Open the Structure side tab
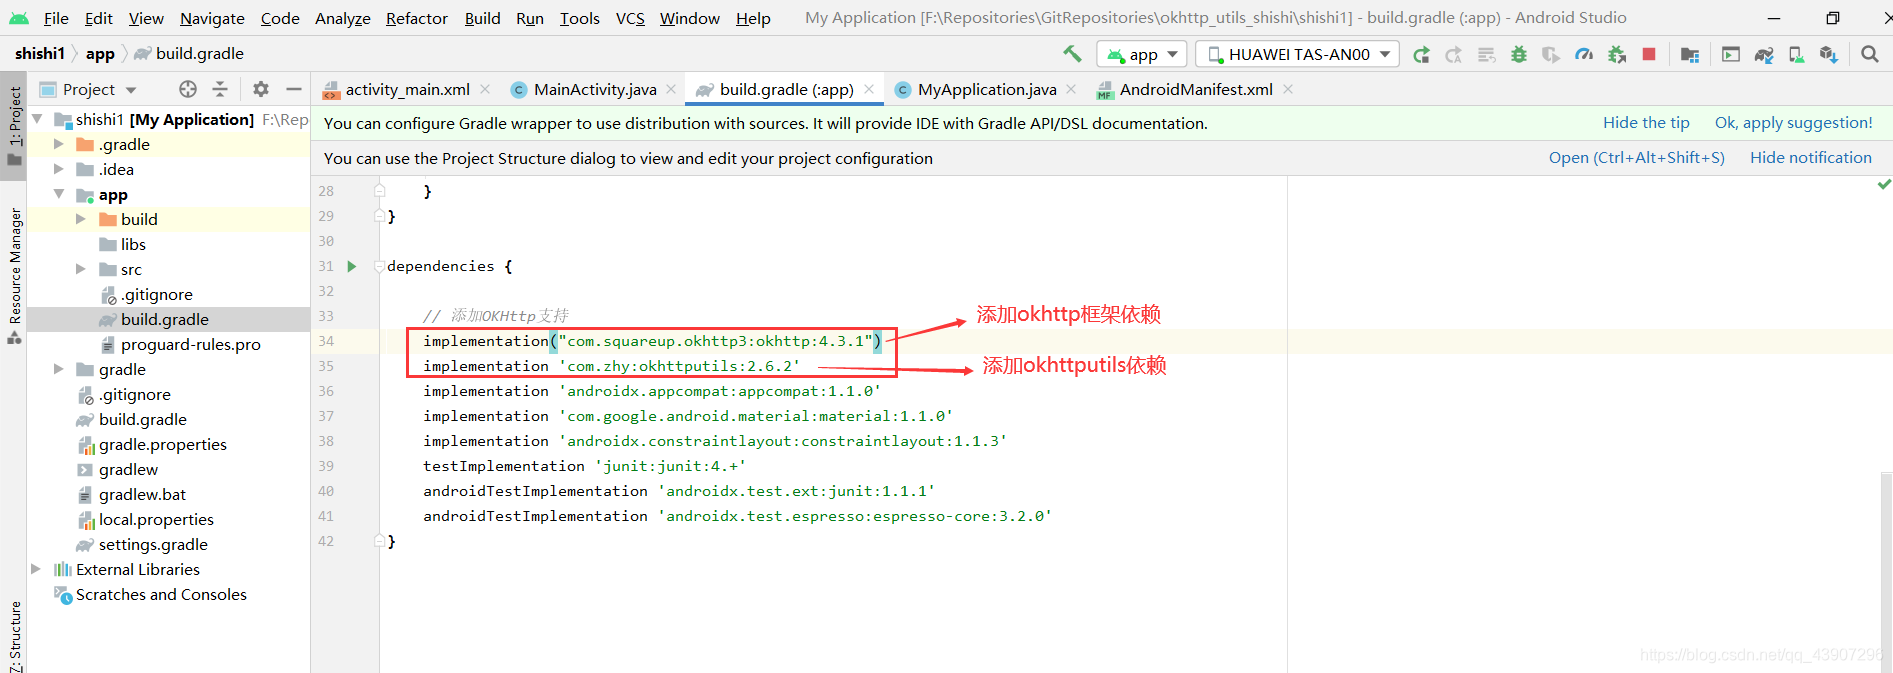Image resolution: width=1893 pixels, height=673 pixels. (x=15, y=636)
